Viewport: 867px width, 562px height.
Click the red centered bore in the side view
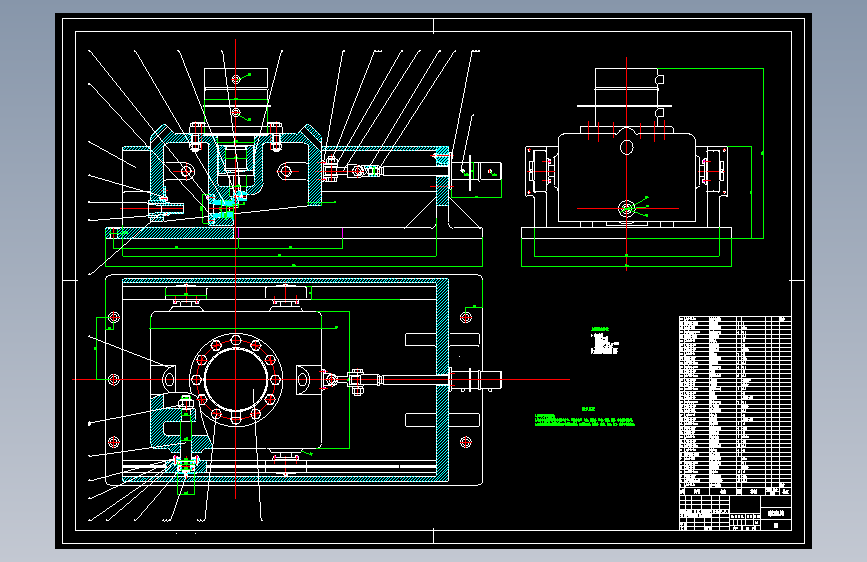coord(626,209)
